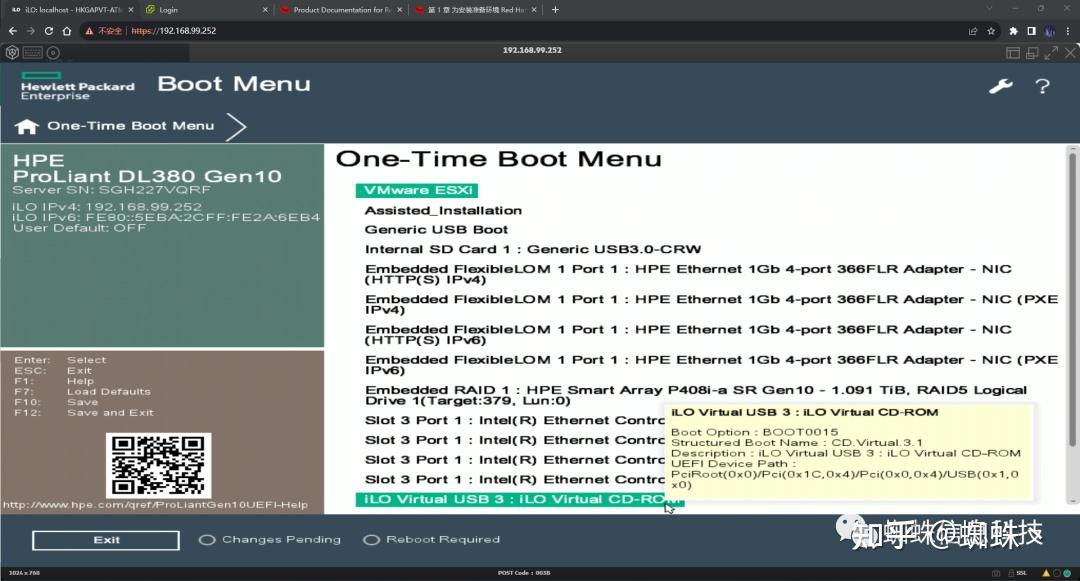
Task: Click the green power status icon bottom right
Action: [1067, 572]
